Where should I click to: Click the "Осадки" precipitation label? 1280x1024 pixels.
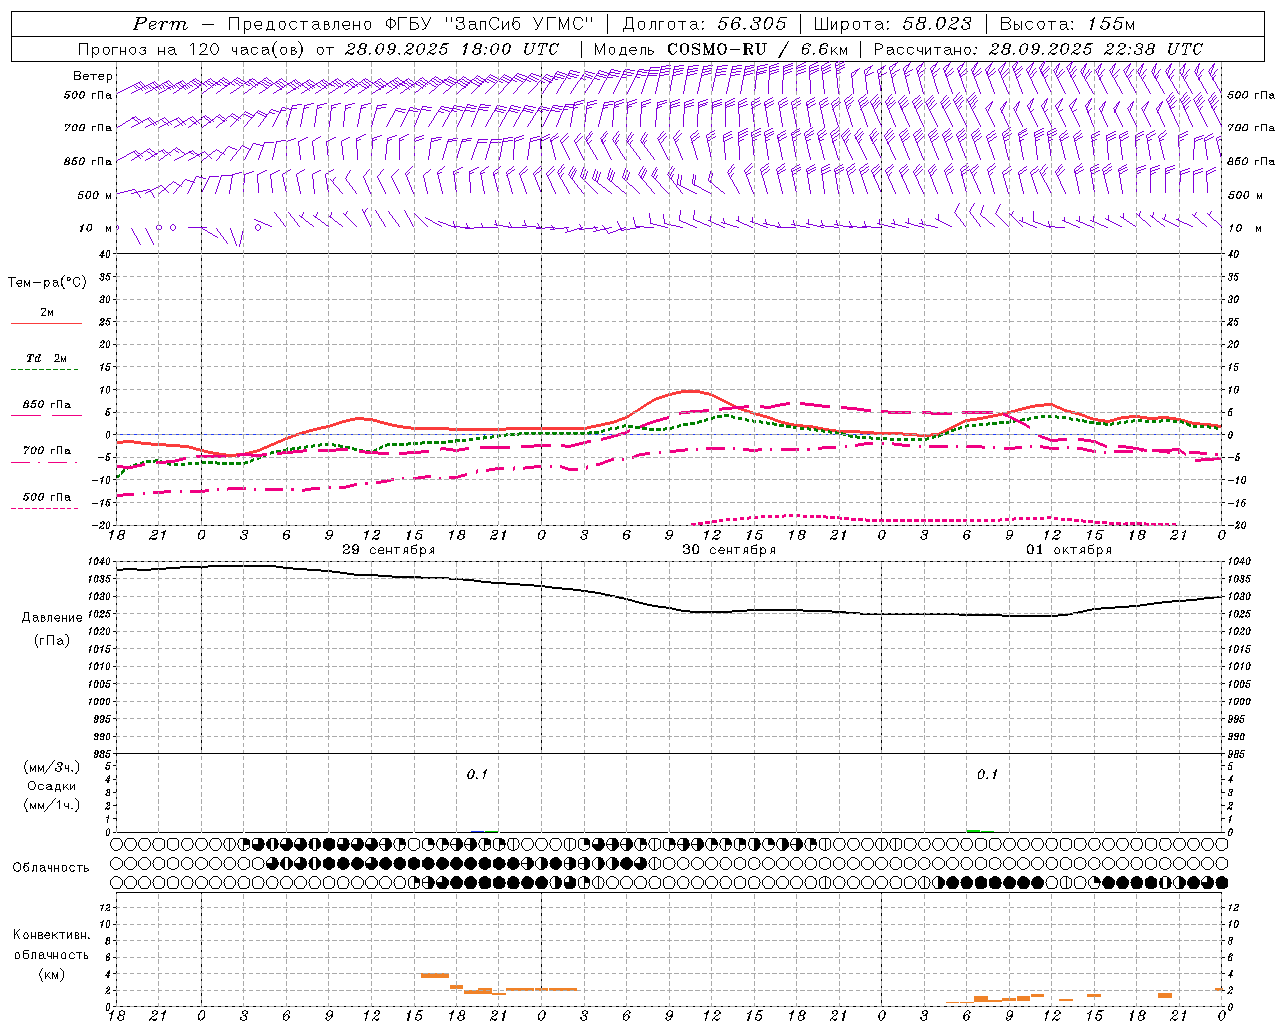(51, 786)
